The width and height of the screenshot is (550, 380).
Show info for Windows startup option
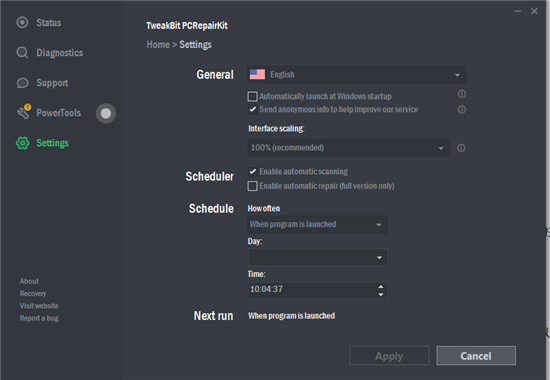(x=462, y=94)
